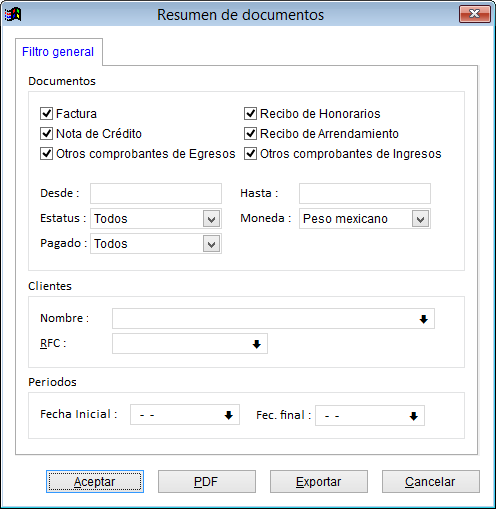Uncheck the Factura checkbox
The image size is (496, 509).
(46, 113)
